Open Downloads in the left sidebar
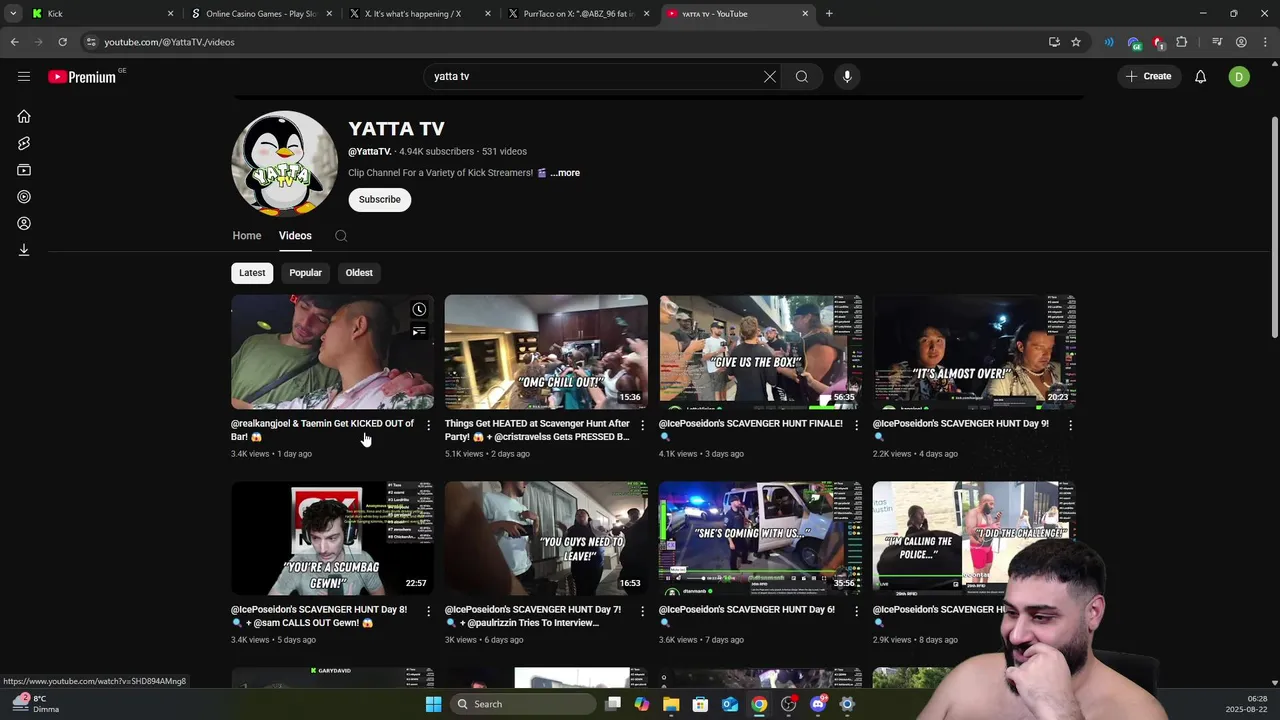Viewport: 1280px width, 720px height. pos(24,250)
